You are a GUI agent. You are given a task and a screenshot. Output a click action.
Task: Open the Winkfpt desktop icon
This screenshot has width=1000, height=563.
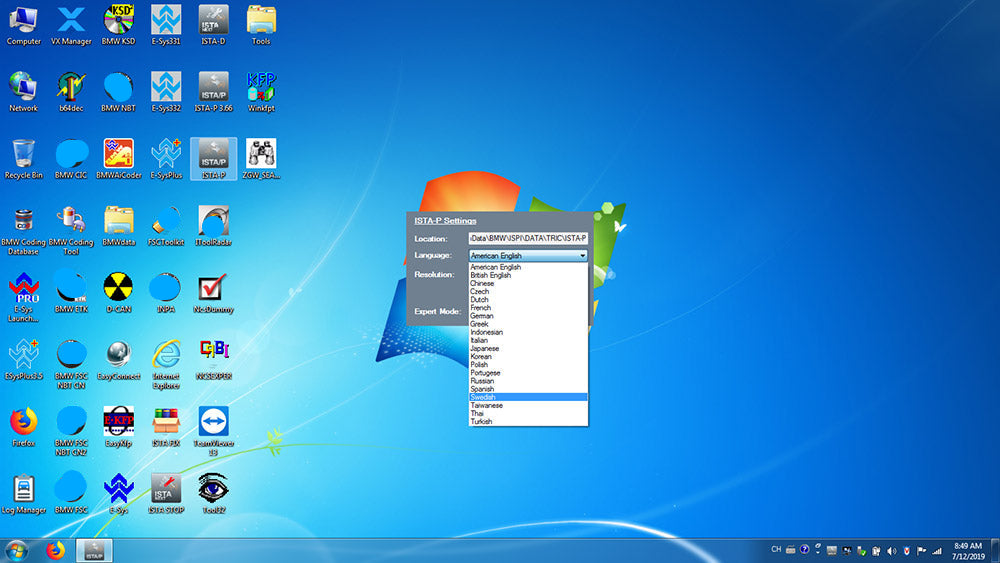pyautogui.click(x=261, y=88)
